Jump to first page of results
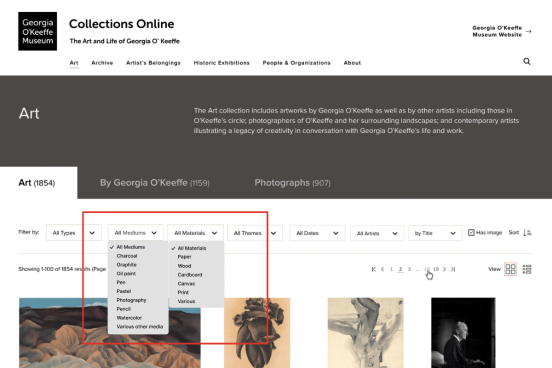The height and width of the screenshot is (368, 552). click(x=374, y=269)
